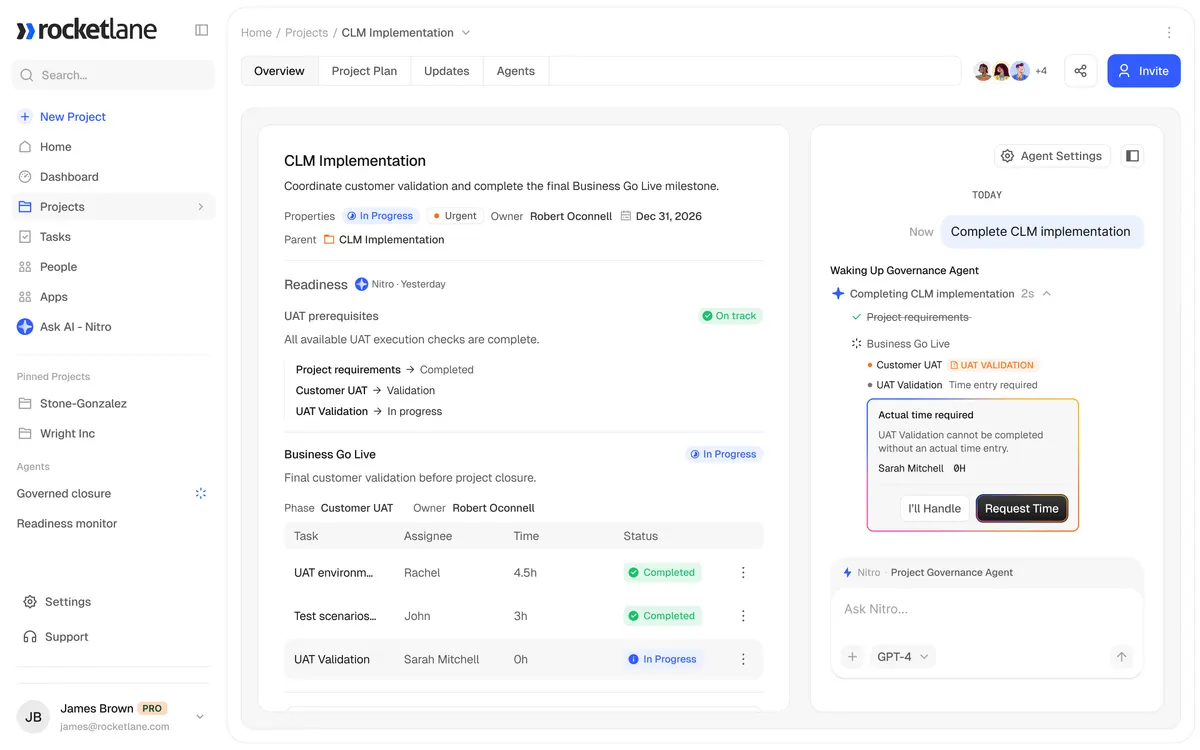Click the 4.5h time cell
Viewport: 1200px width, 750px height.
pyautogui.click(x=526, y=573)
